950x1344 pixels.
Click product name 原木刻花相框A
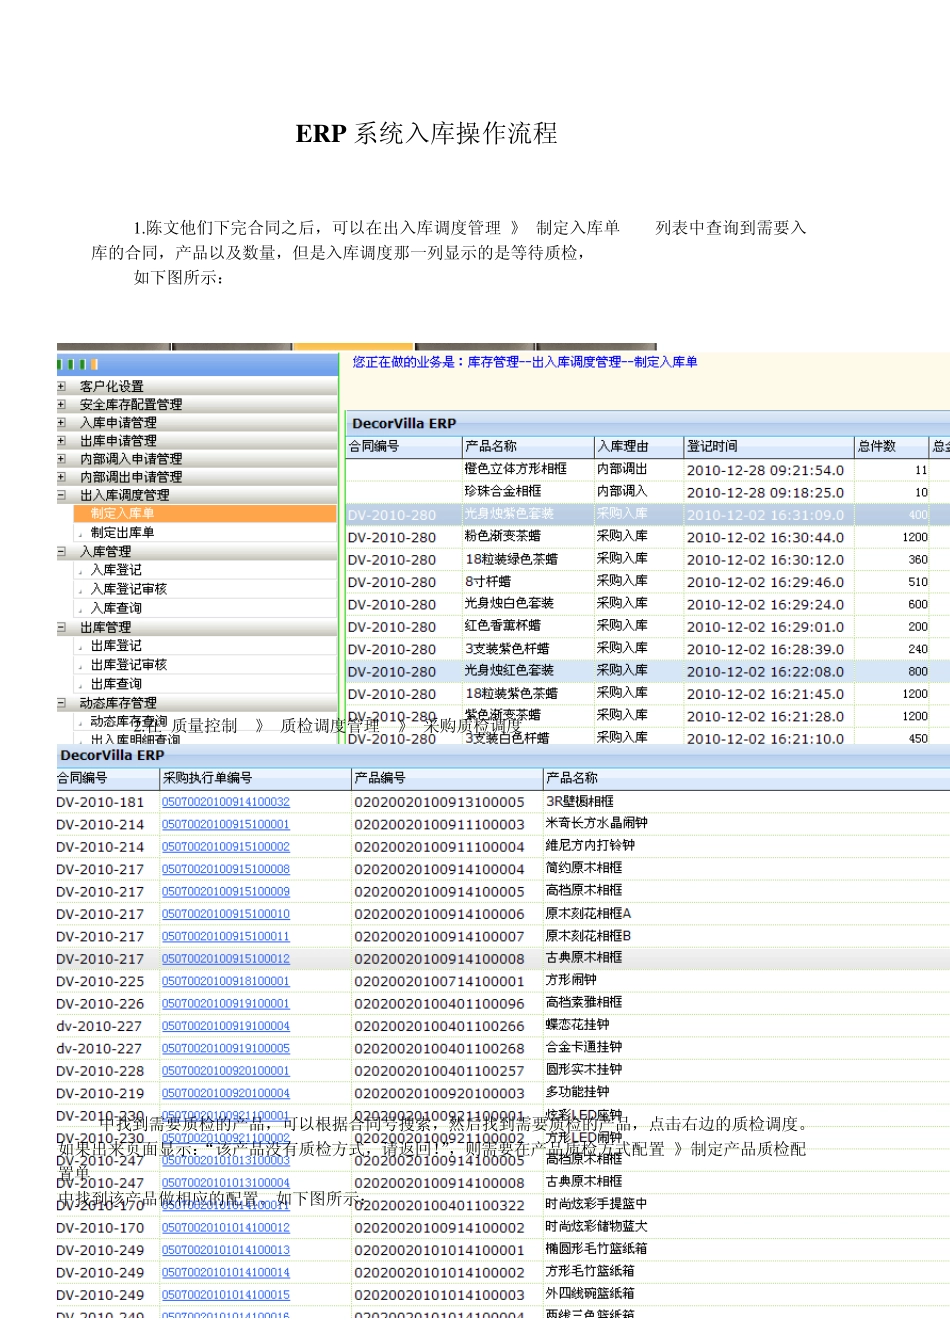(x=588, y=914)
